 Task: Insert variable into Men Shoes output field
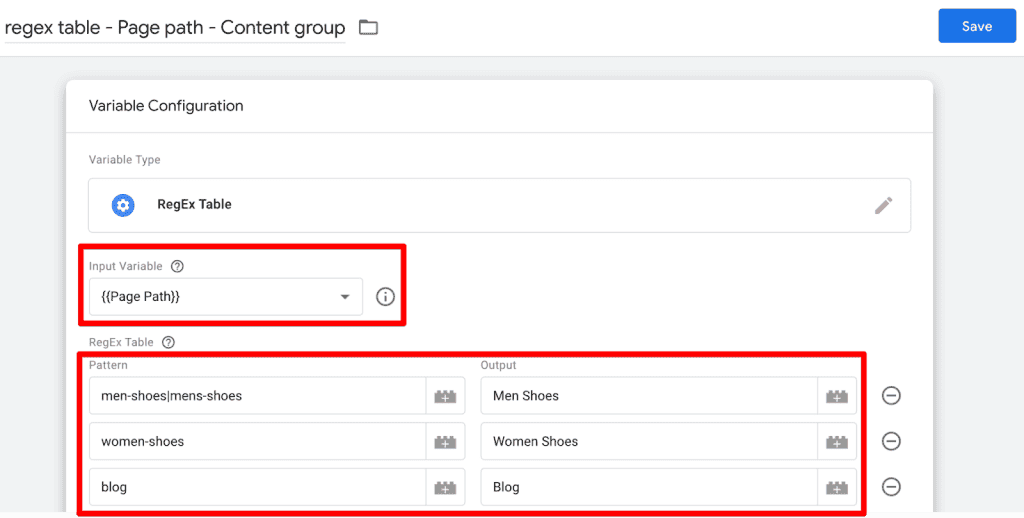[x=837, y=396]
